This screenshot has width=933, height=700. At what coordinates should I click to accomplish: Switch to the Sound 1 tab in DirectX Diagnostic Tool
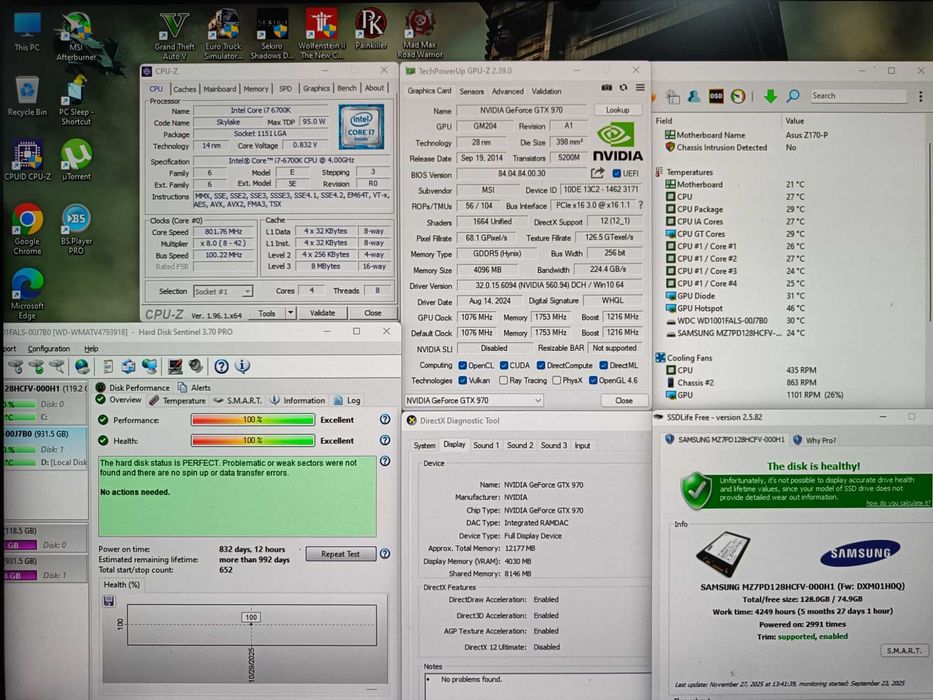click(x=486, y=445)
